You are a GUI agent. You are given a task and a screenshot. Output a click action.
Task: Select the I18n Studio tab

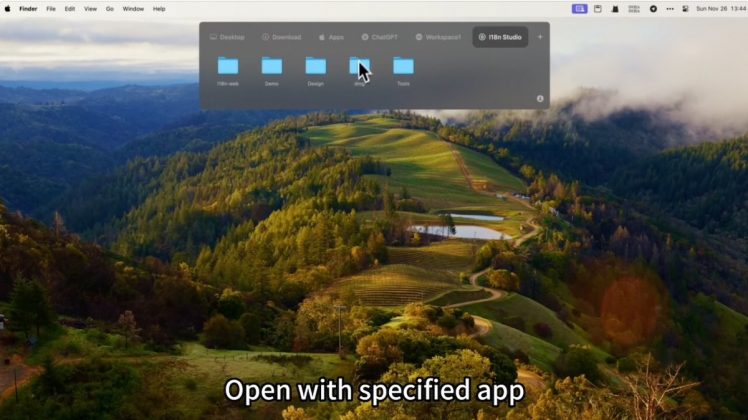[500, 37]
